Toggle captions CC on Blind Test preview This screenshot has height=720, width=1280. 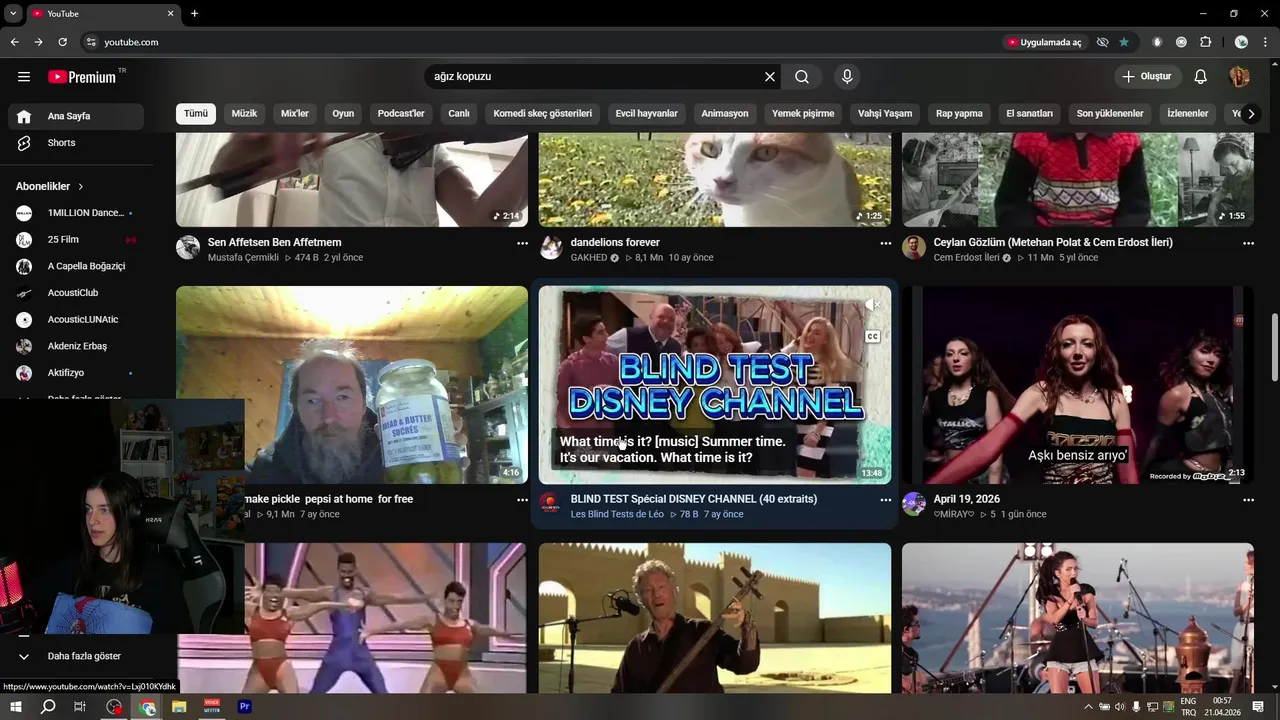point(873,337)
